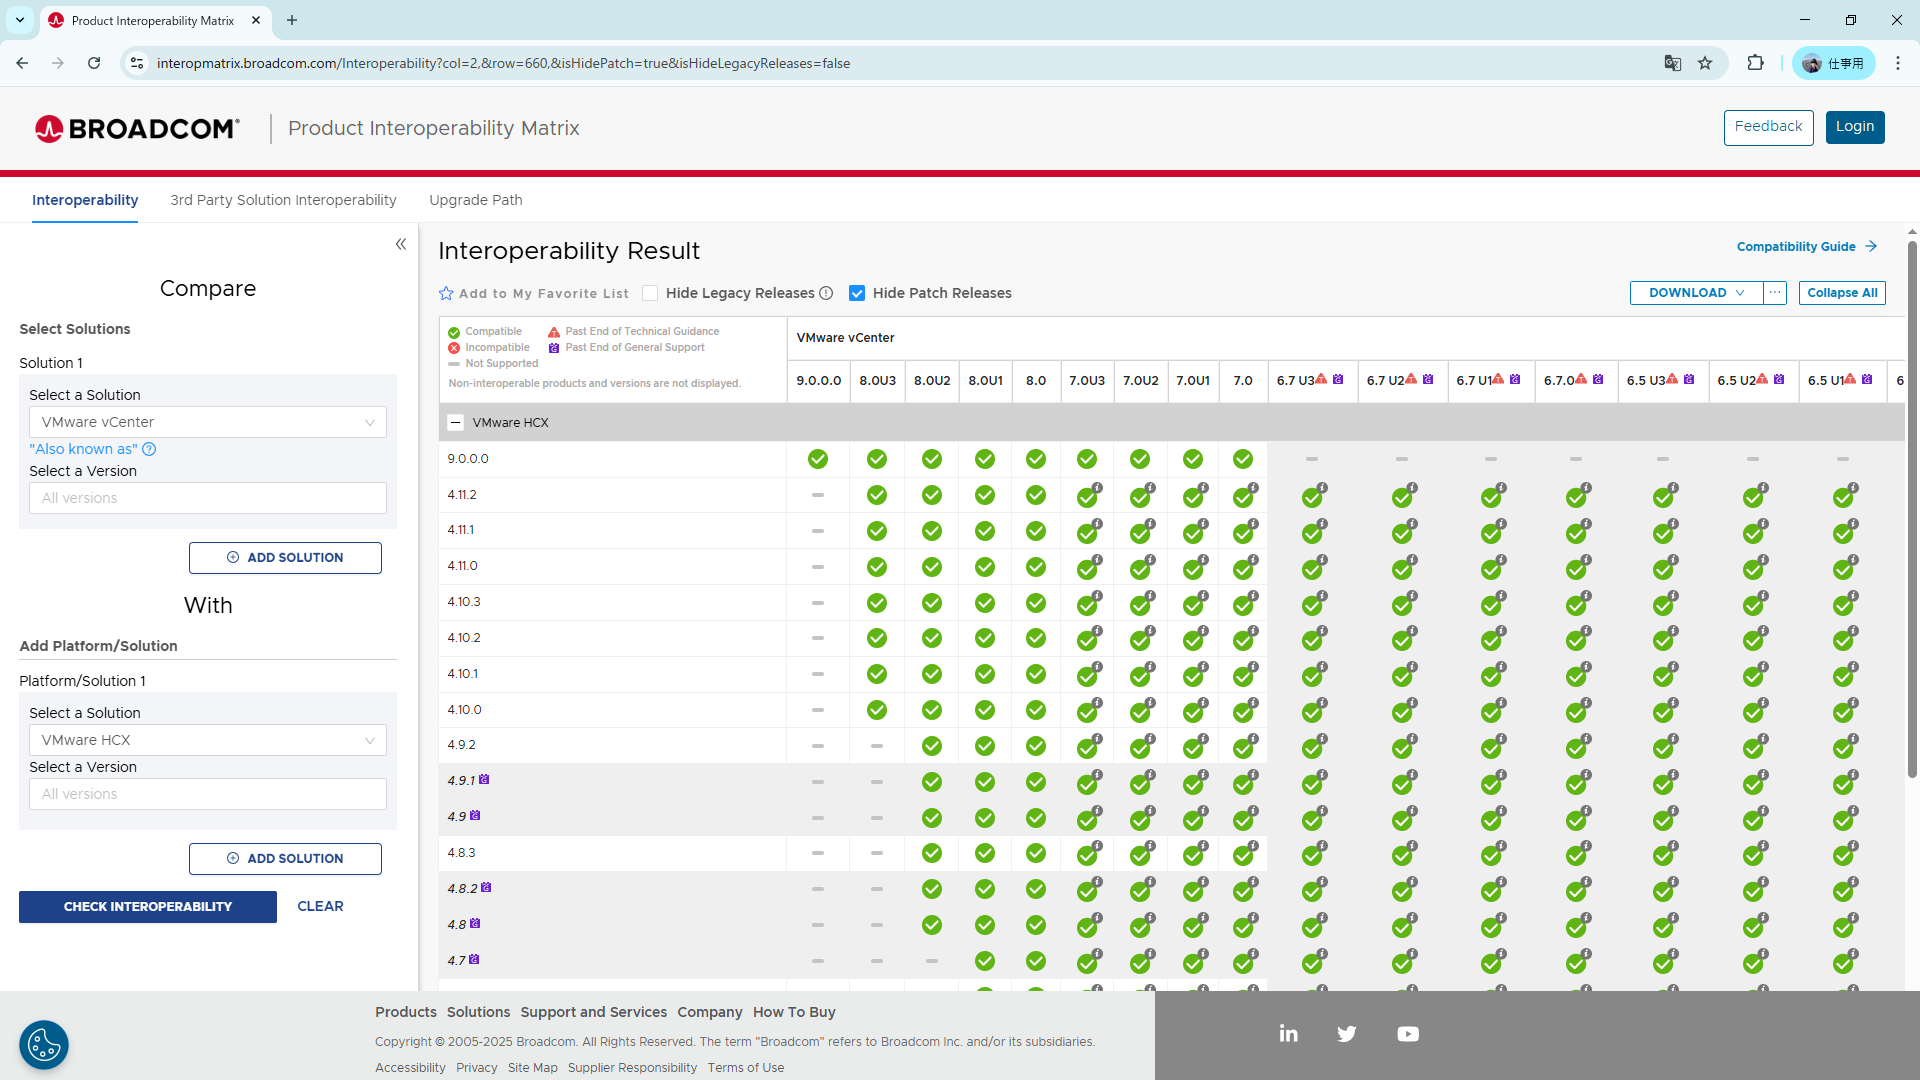Open the VMware vCenter solution dropdown
1920x1080 pixels.
coord(208,422)
